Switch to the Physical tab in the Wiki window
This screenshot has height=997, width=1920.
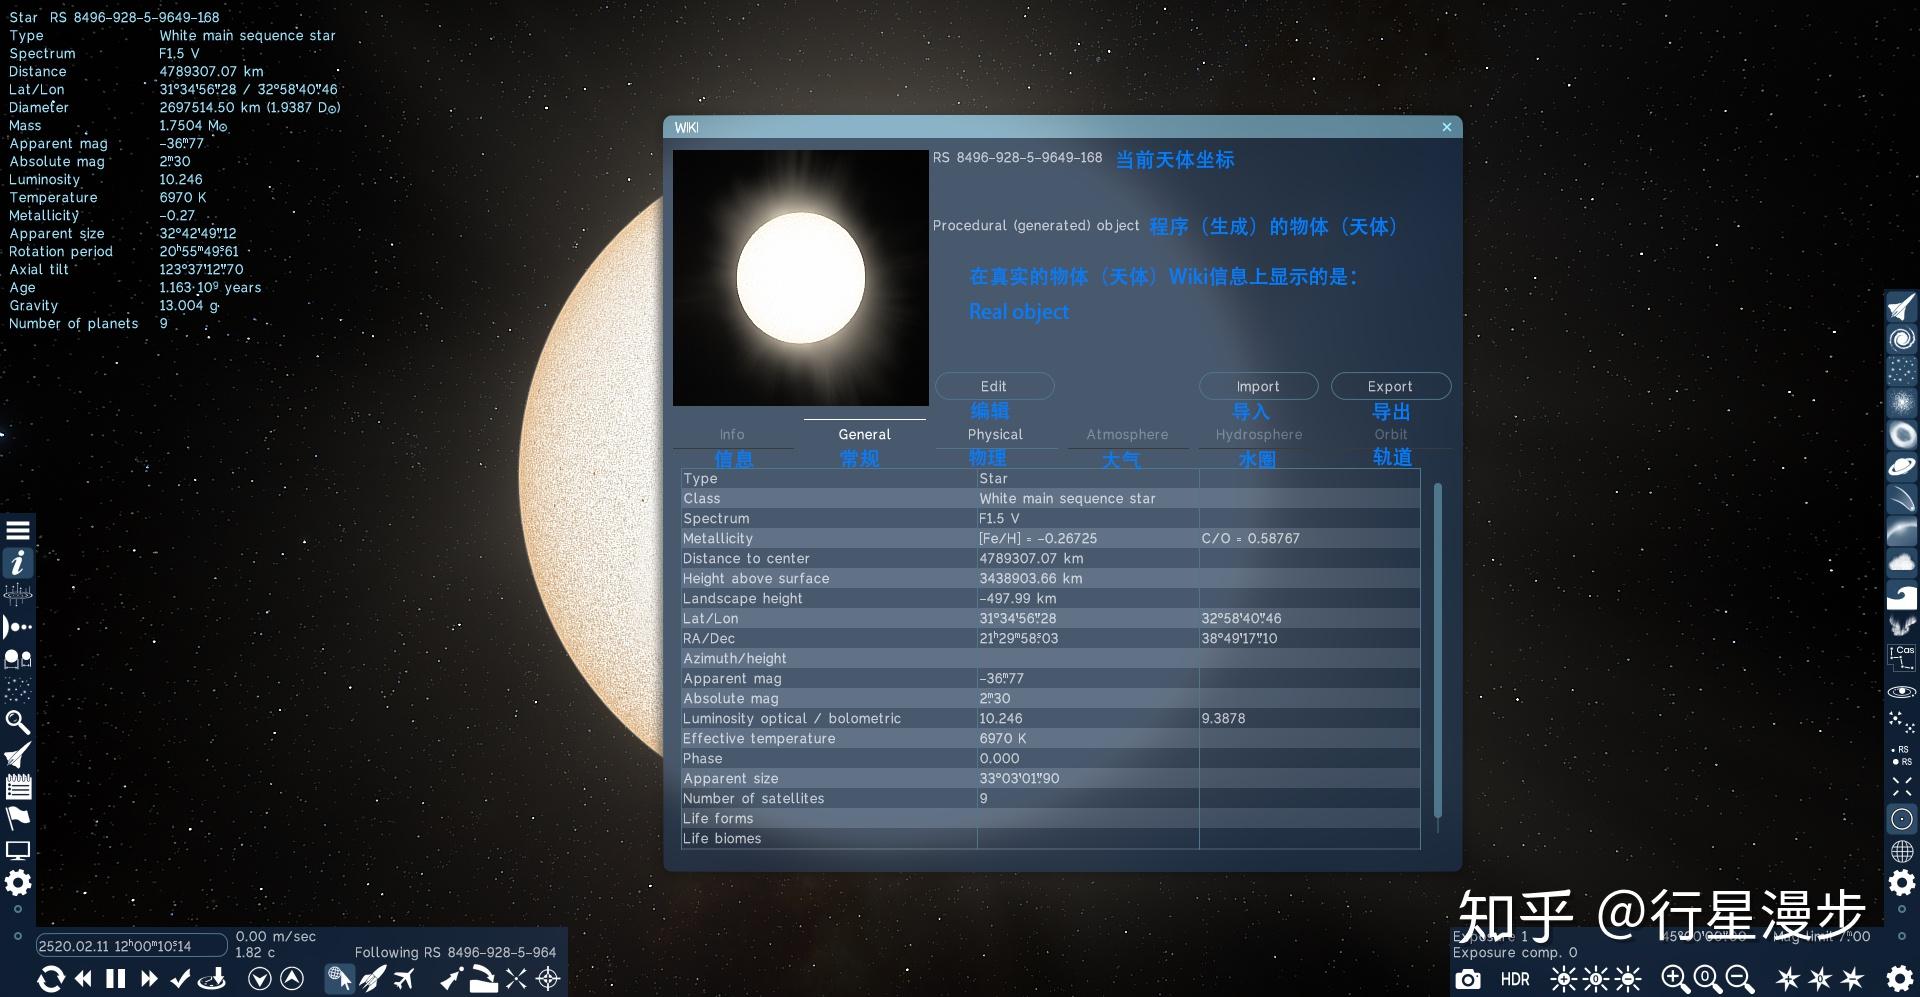(995, 434)
